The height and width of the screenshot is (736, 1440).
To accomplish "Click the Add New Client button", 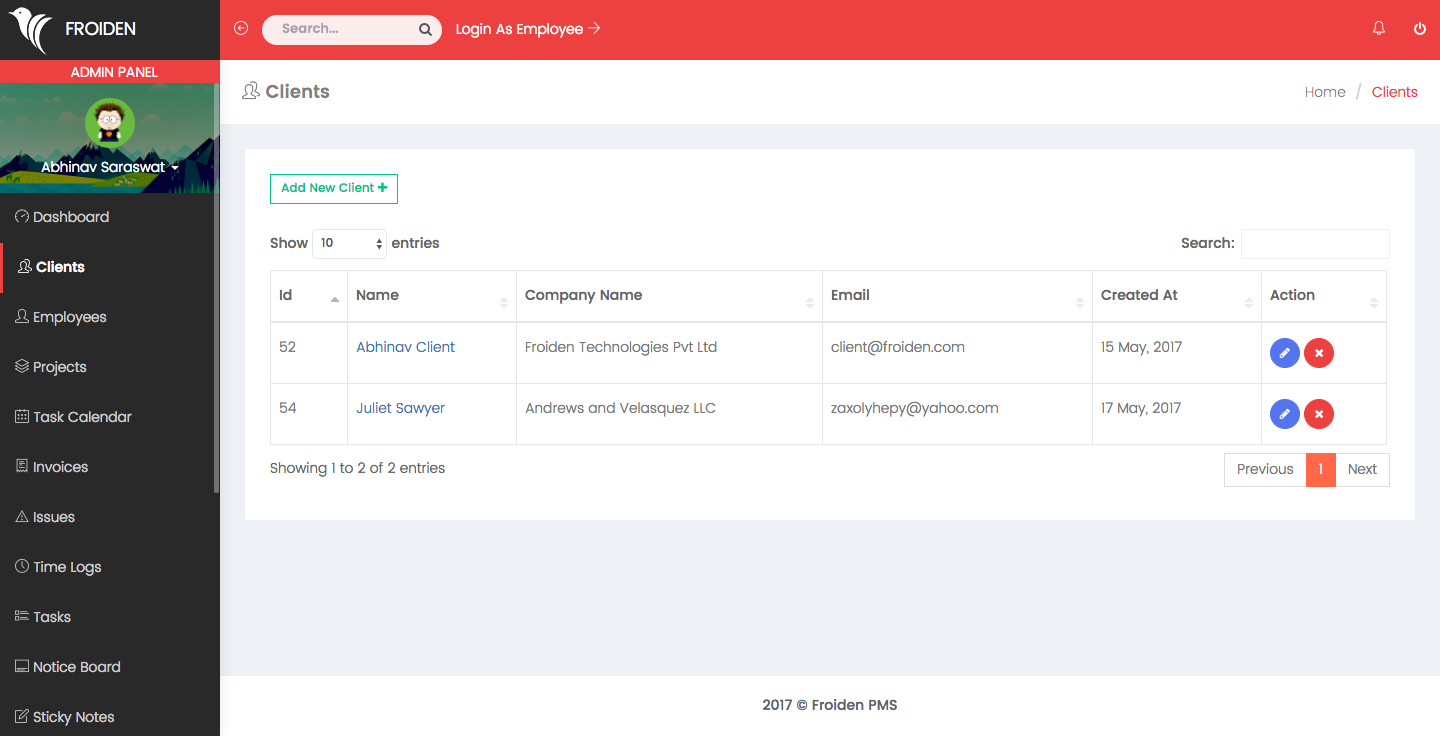I will [334, 188].
